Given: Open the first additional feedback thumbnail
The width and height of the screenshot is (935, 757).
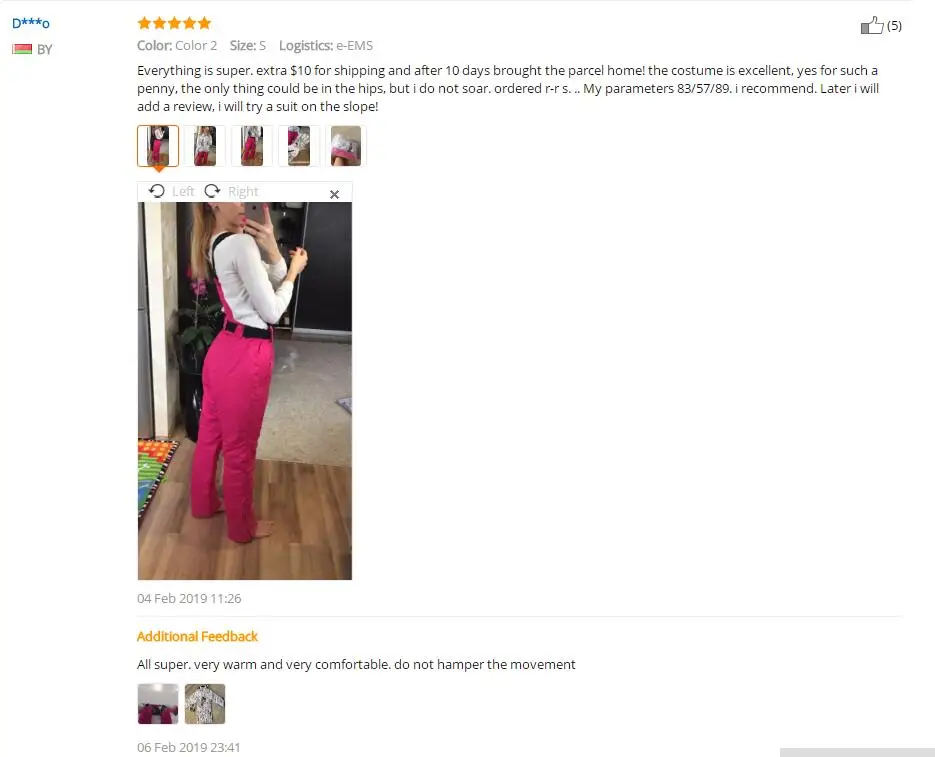Looking at the screenshot, I should 158,704.
